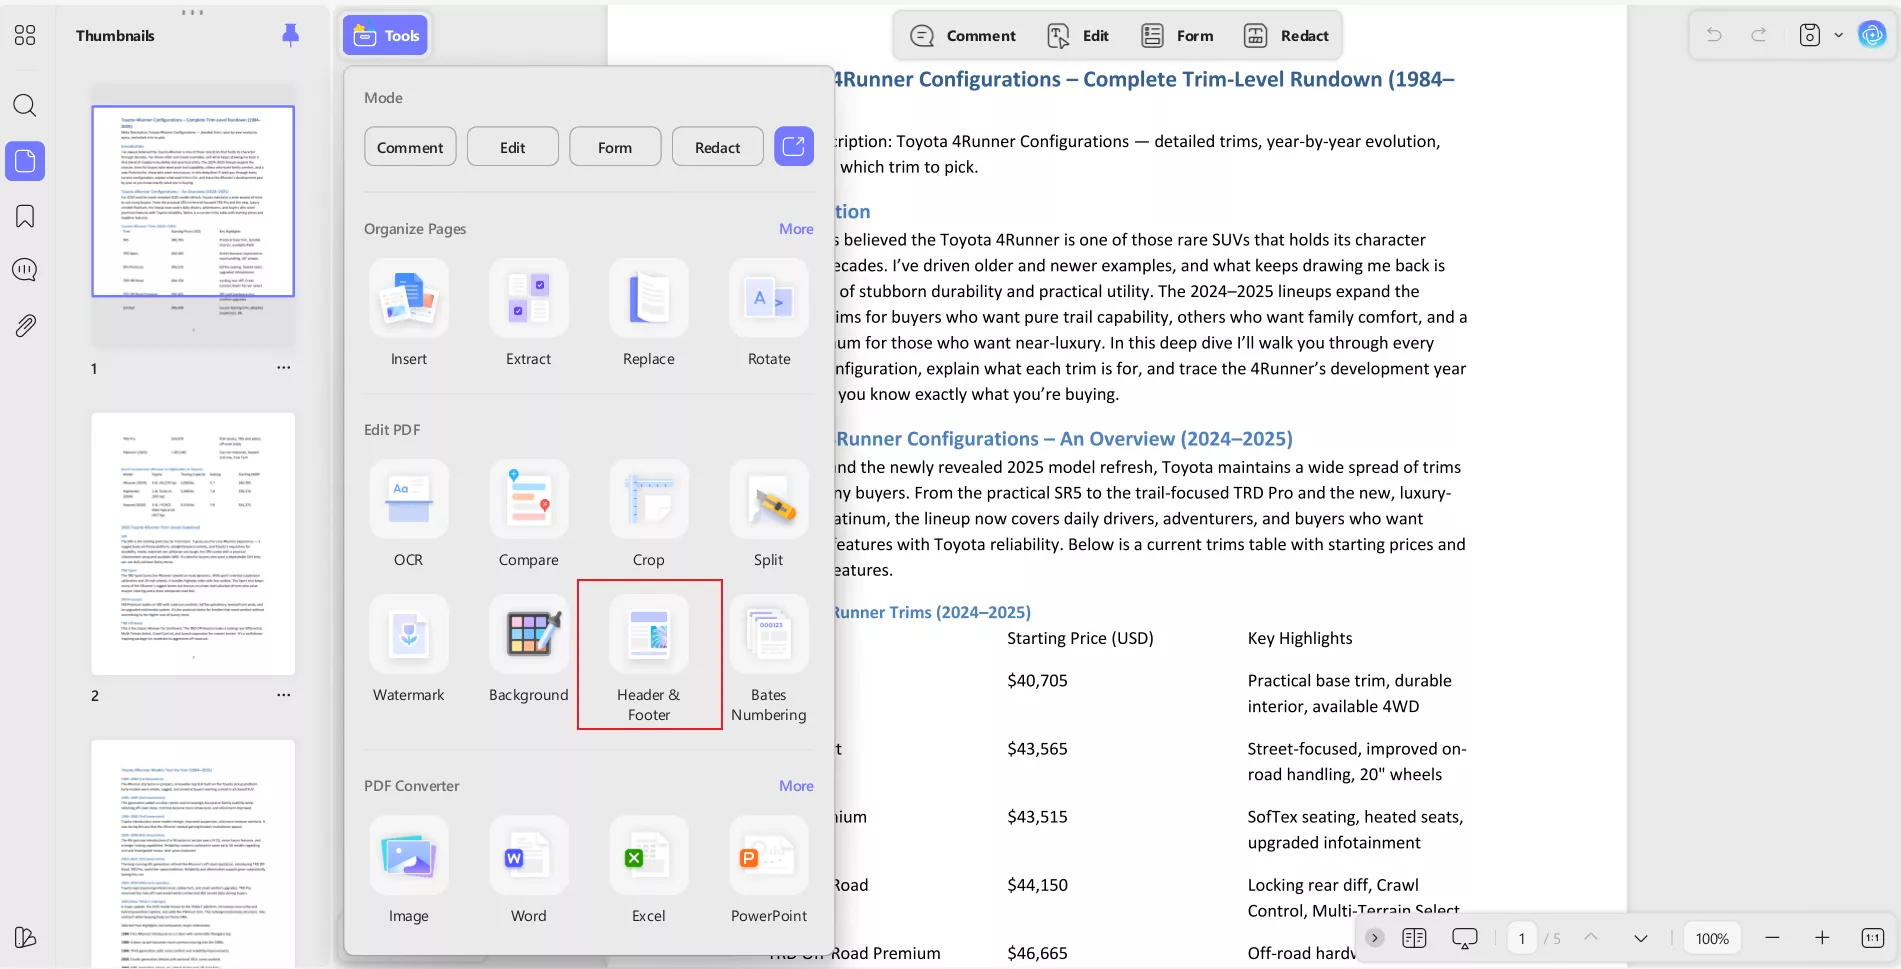Open the AI assistant in the top corner
This screenshot has width=1901, height=969.
pyautogui.click(x=1872, y=34)
